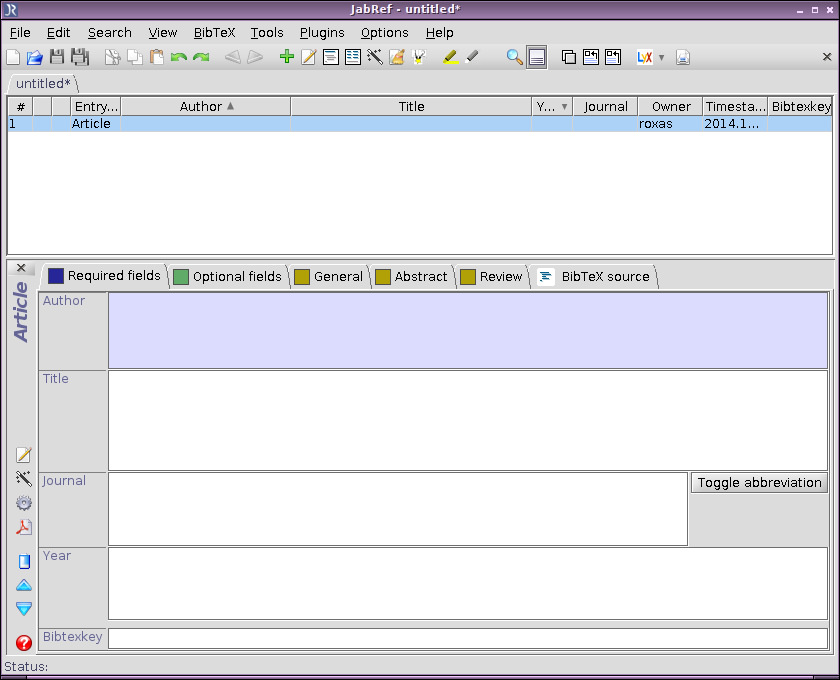Click the yellow highlighter mark entries icon

coord(451,57)
